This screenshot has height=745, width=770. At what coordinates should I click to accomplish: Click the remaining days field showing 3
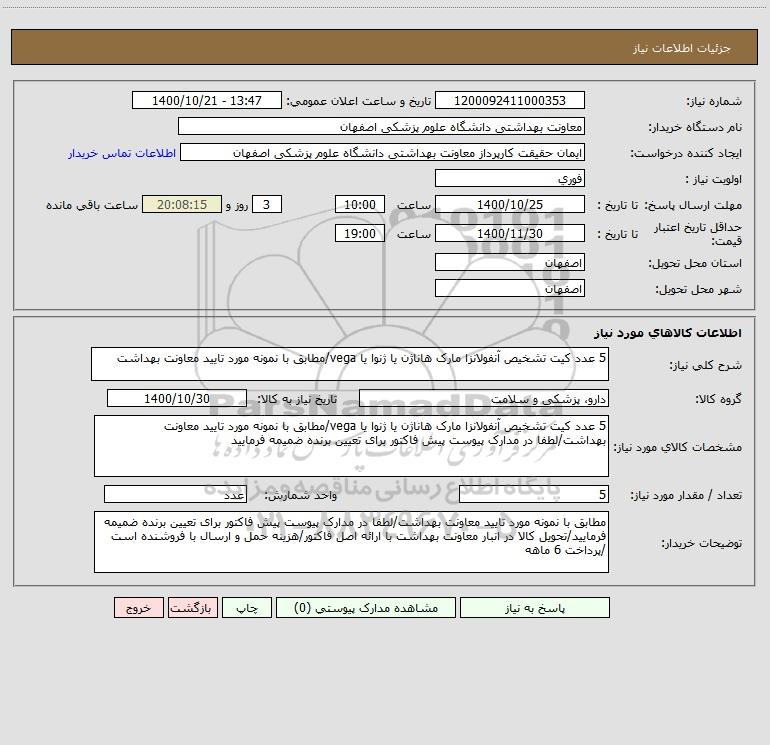(267, 204)
